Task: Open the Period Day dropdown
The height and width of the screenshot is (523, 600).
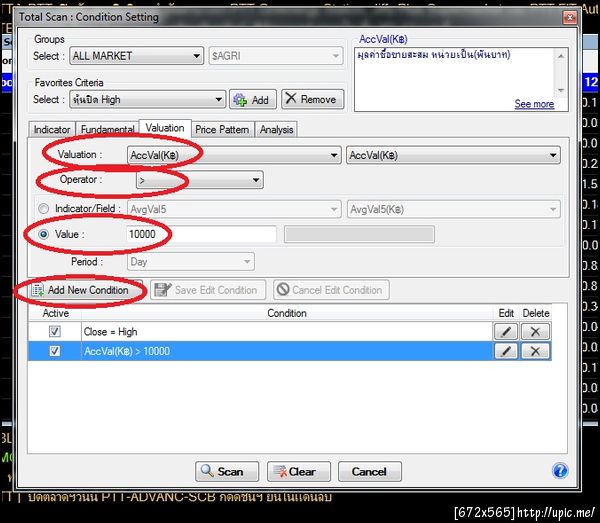Action: 191,262
